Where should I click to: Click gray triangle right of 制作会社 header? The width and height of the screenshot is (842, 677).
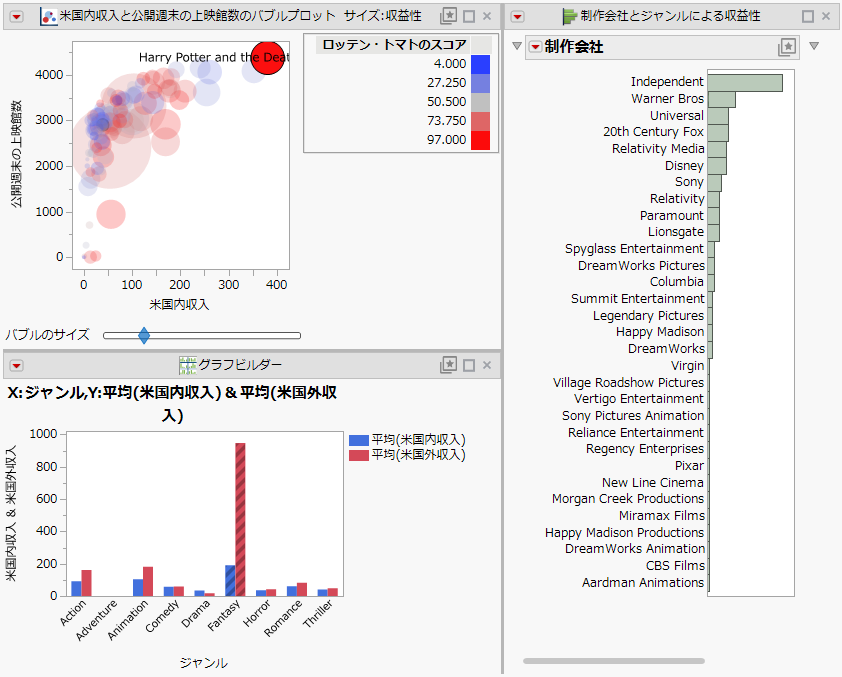(814, 46)
